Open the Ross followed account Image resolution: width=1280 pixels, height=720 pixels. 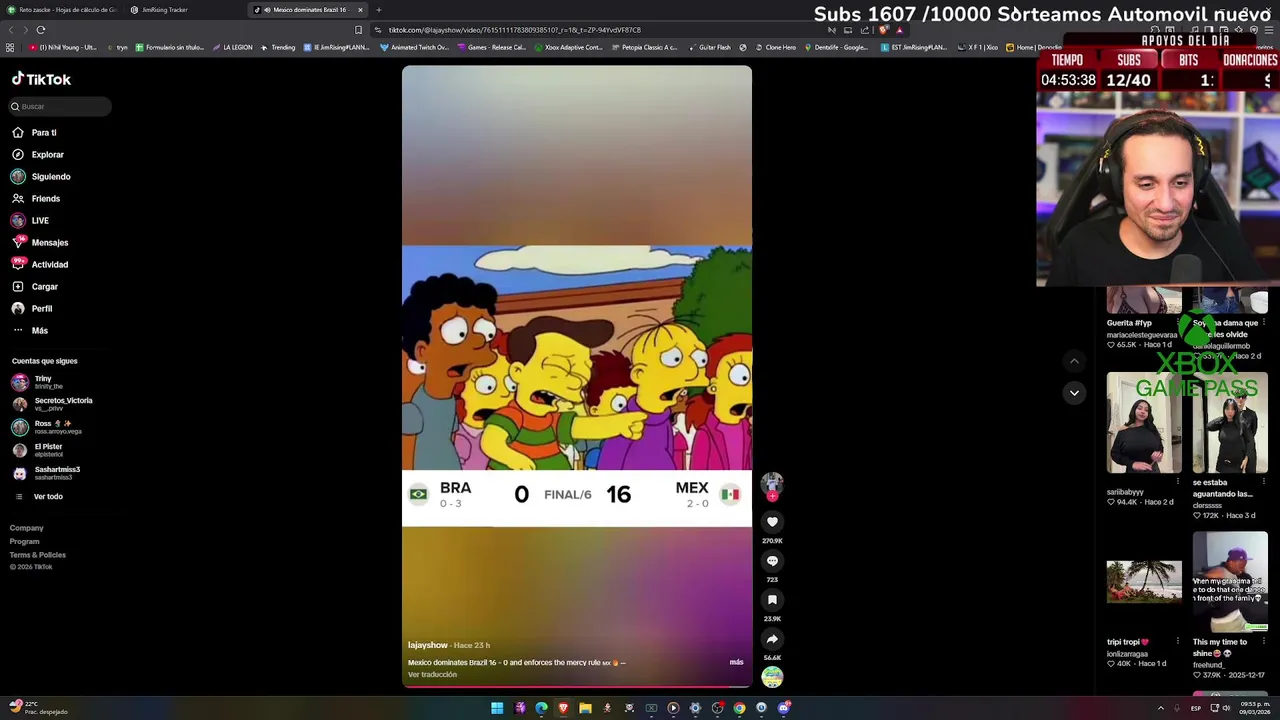tap(48, 427)
